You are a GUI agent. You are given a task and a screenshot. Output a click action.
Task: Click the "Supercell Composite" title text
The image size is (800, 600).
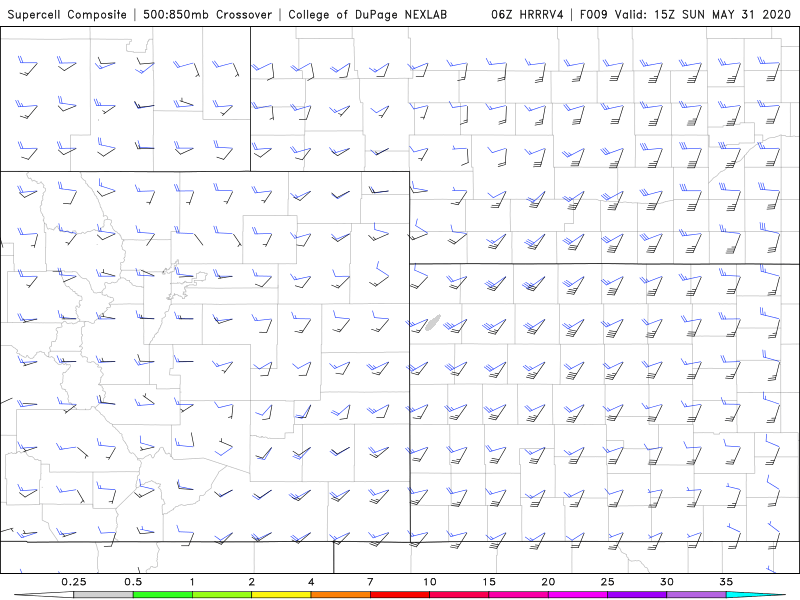pos(67,14)
